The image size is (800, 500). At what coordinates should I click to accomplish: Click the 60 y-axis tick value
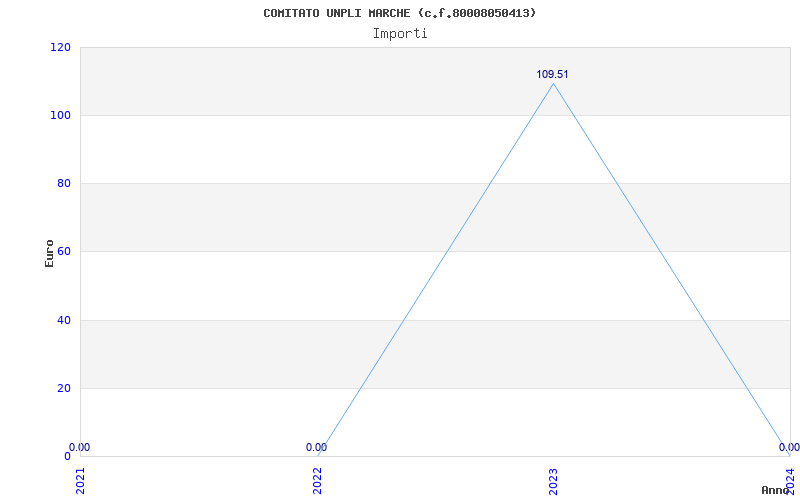[x=63, y=251]
